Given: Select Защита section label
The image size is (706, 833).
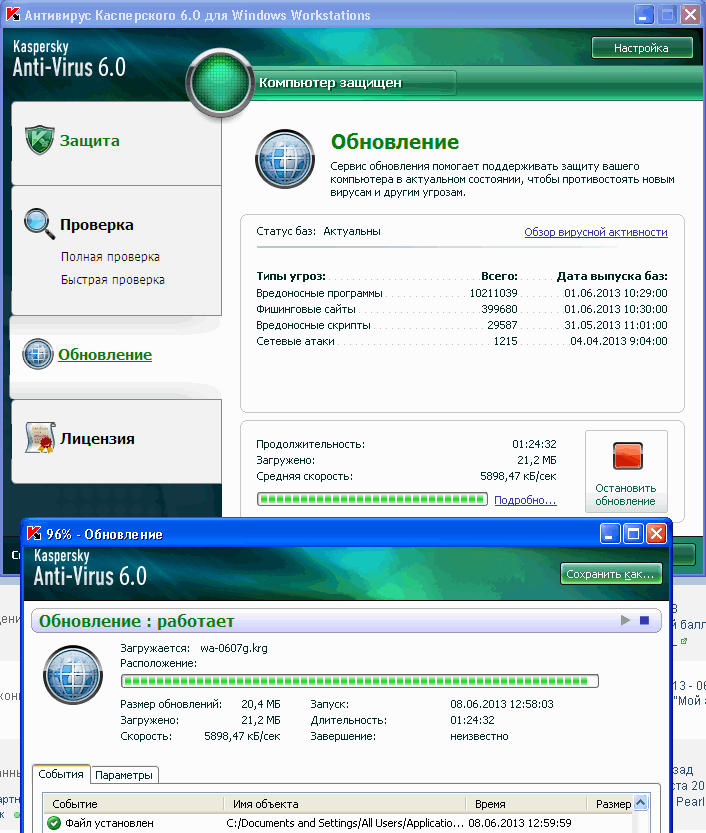Looking at the screenshot, I should [x=89, y=141].
